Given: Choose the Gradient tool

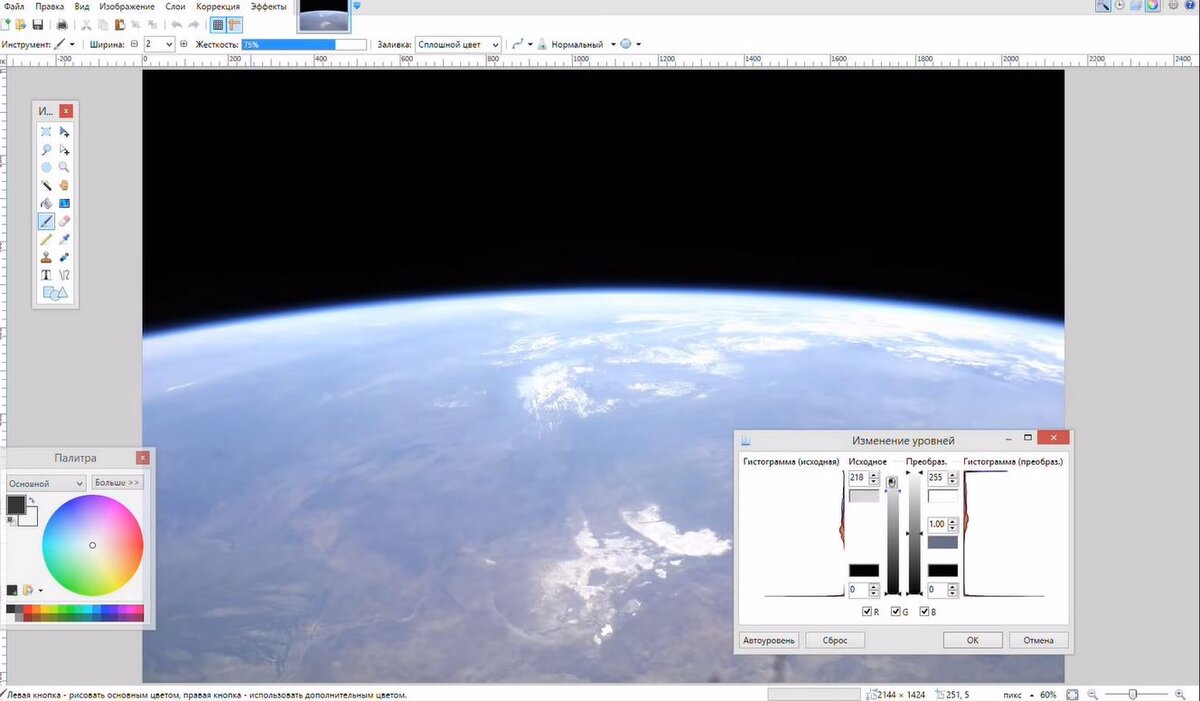Looking at the screenshot, I should 64,204.
